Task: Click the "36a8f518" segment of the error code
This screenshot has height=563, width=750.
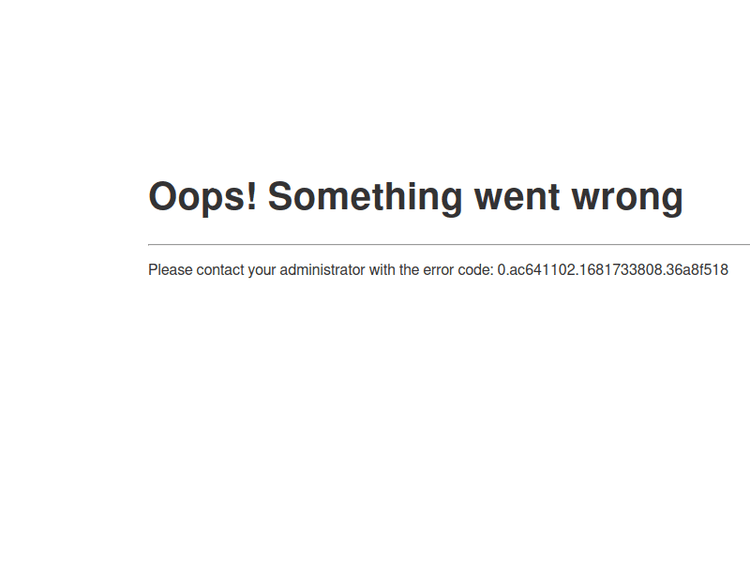Action: tap(697, 270)
